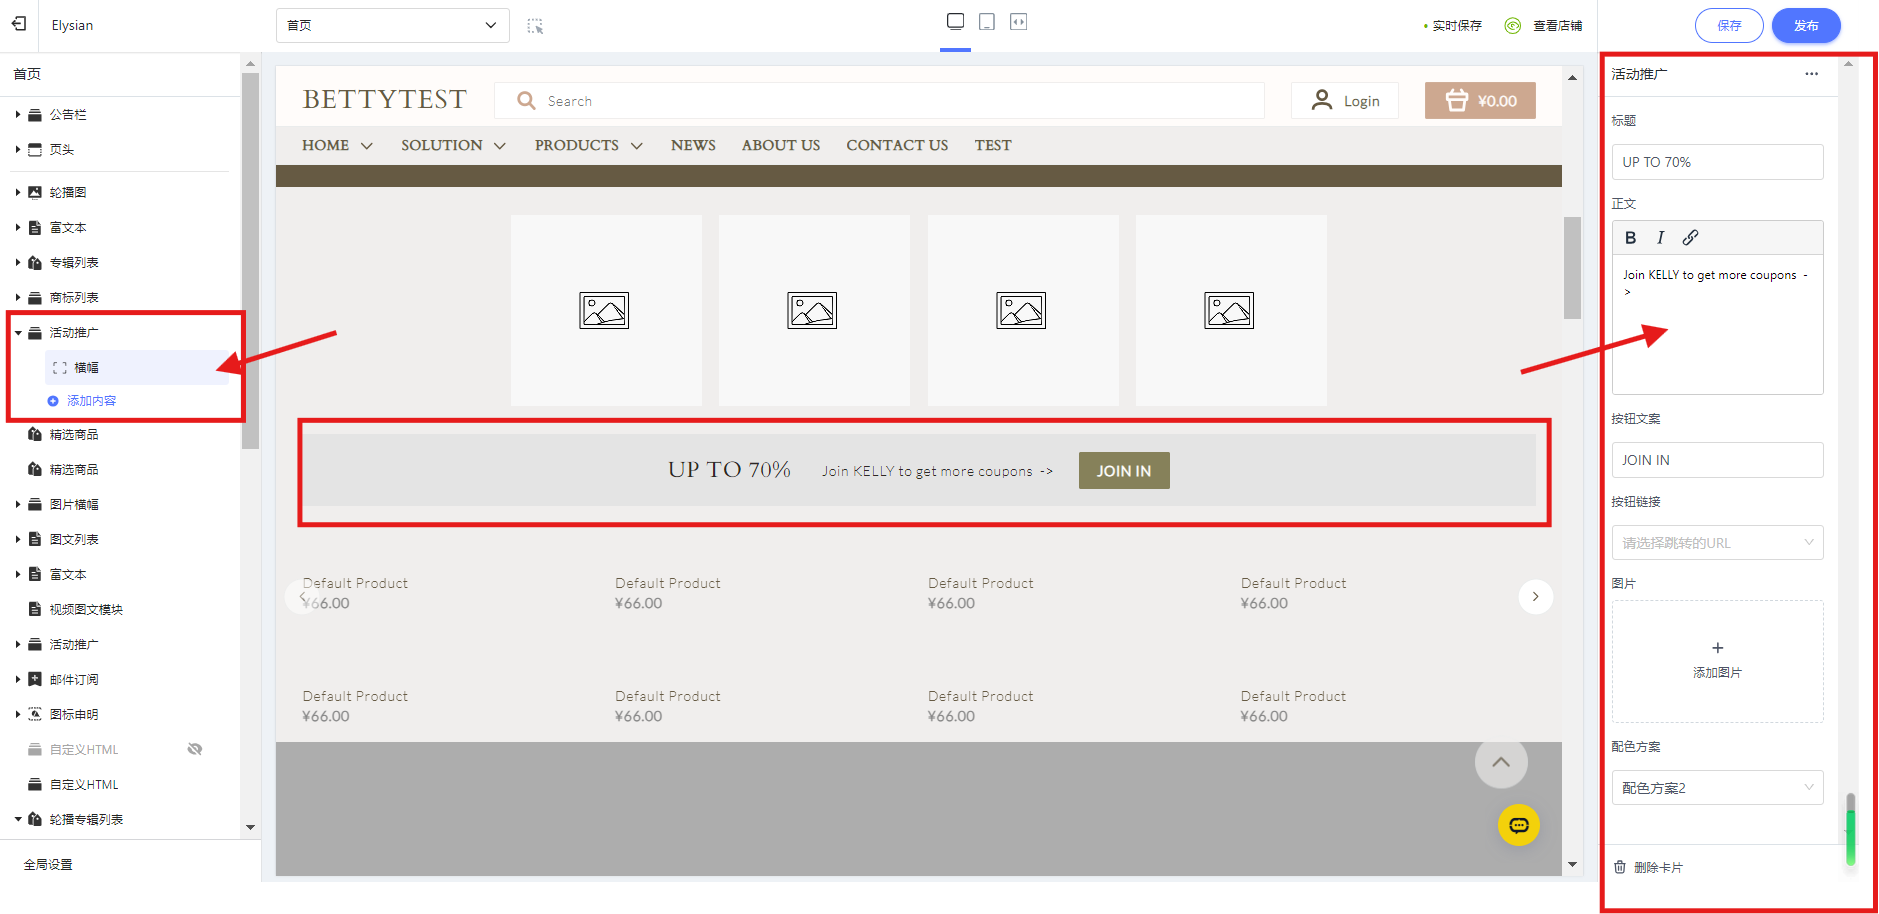Insert a link in body editor
The image size is (1879, 914).
point(1690,238)
